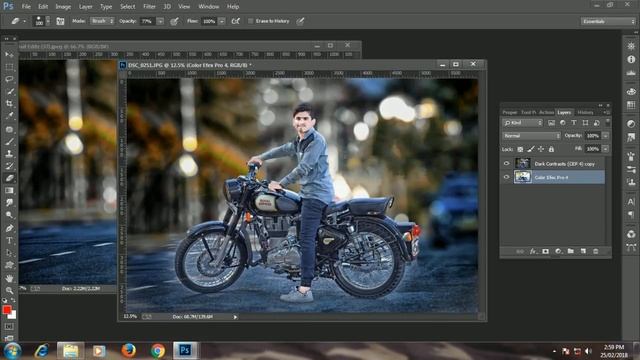This screenshot has height=360, width=640.
Task: Toggle lock all padlock icon
Action: (551, 149)
